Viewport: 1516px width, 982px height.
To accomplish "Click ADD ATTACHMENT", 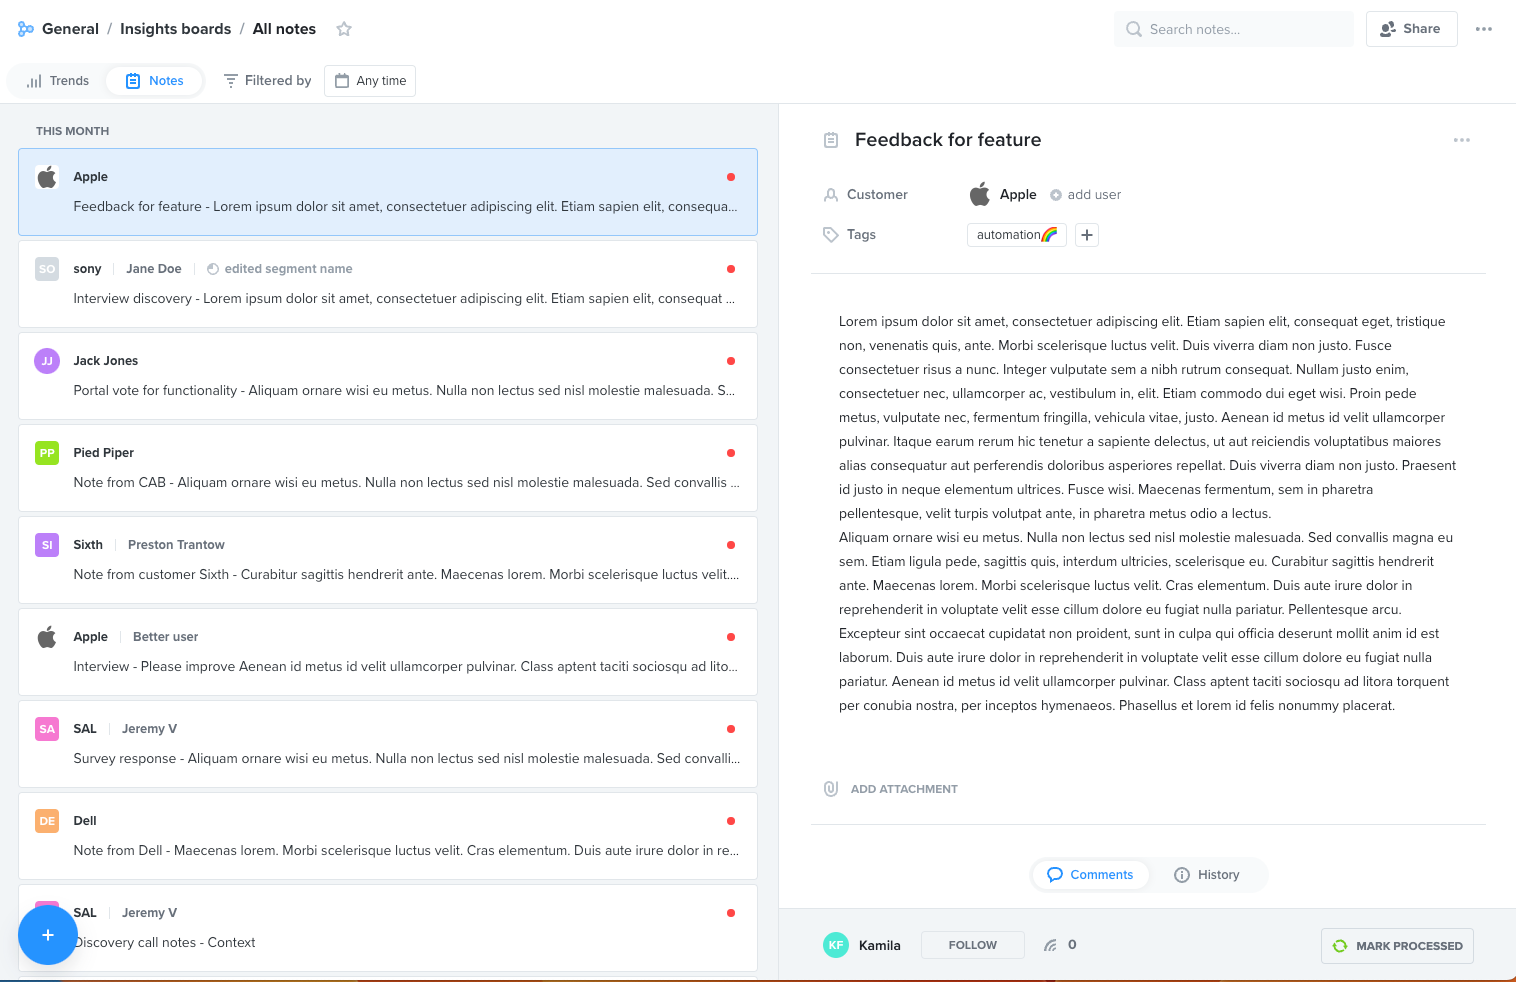I will point(903,789).
